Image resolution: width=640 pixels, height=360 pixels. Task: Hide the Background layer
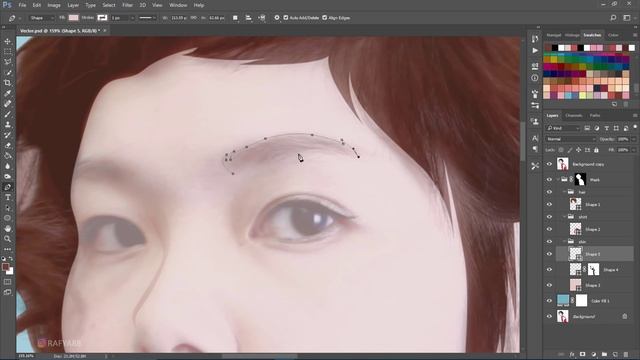549,316
